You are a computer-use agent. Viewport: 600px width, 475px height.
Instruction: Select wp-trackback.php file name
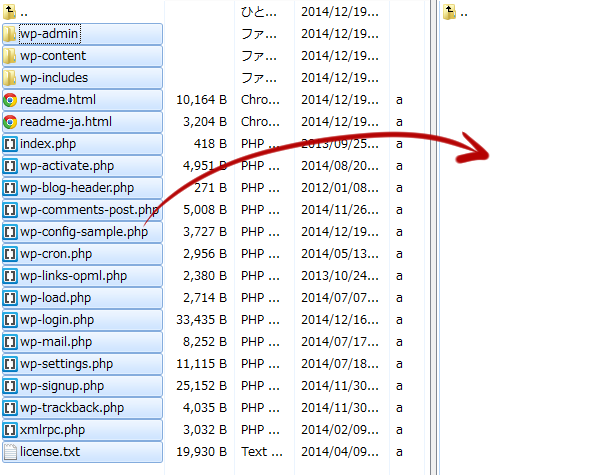click(x=72, y=408)
